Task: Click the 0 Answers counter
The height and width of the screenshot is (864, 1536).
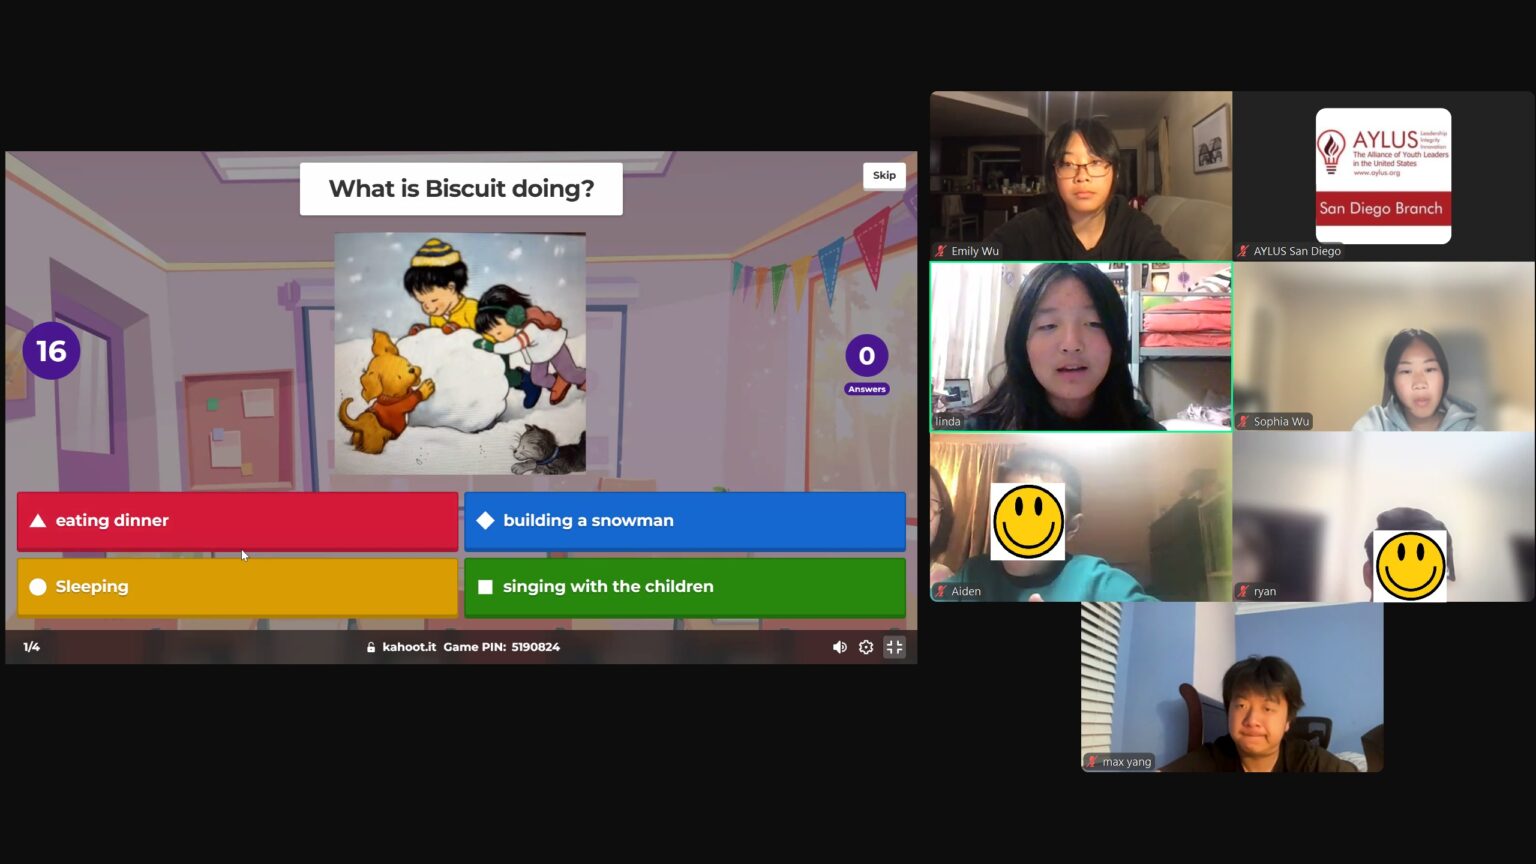Action: click(867, 364)
